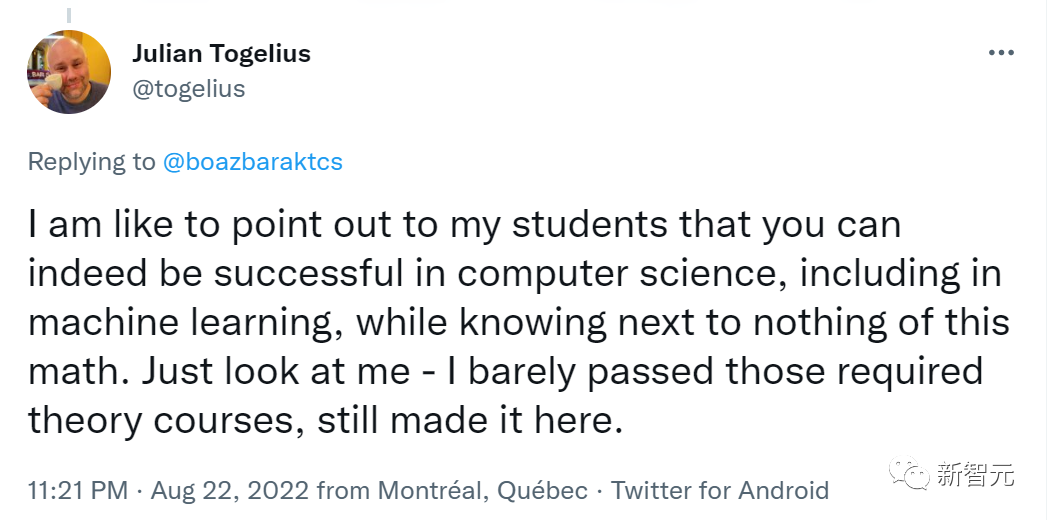Click the phrase "Just look at me"

tap(275, 371)
